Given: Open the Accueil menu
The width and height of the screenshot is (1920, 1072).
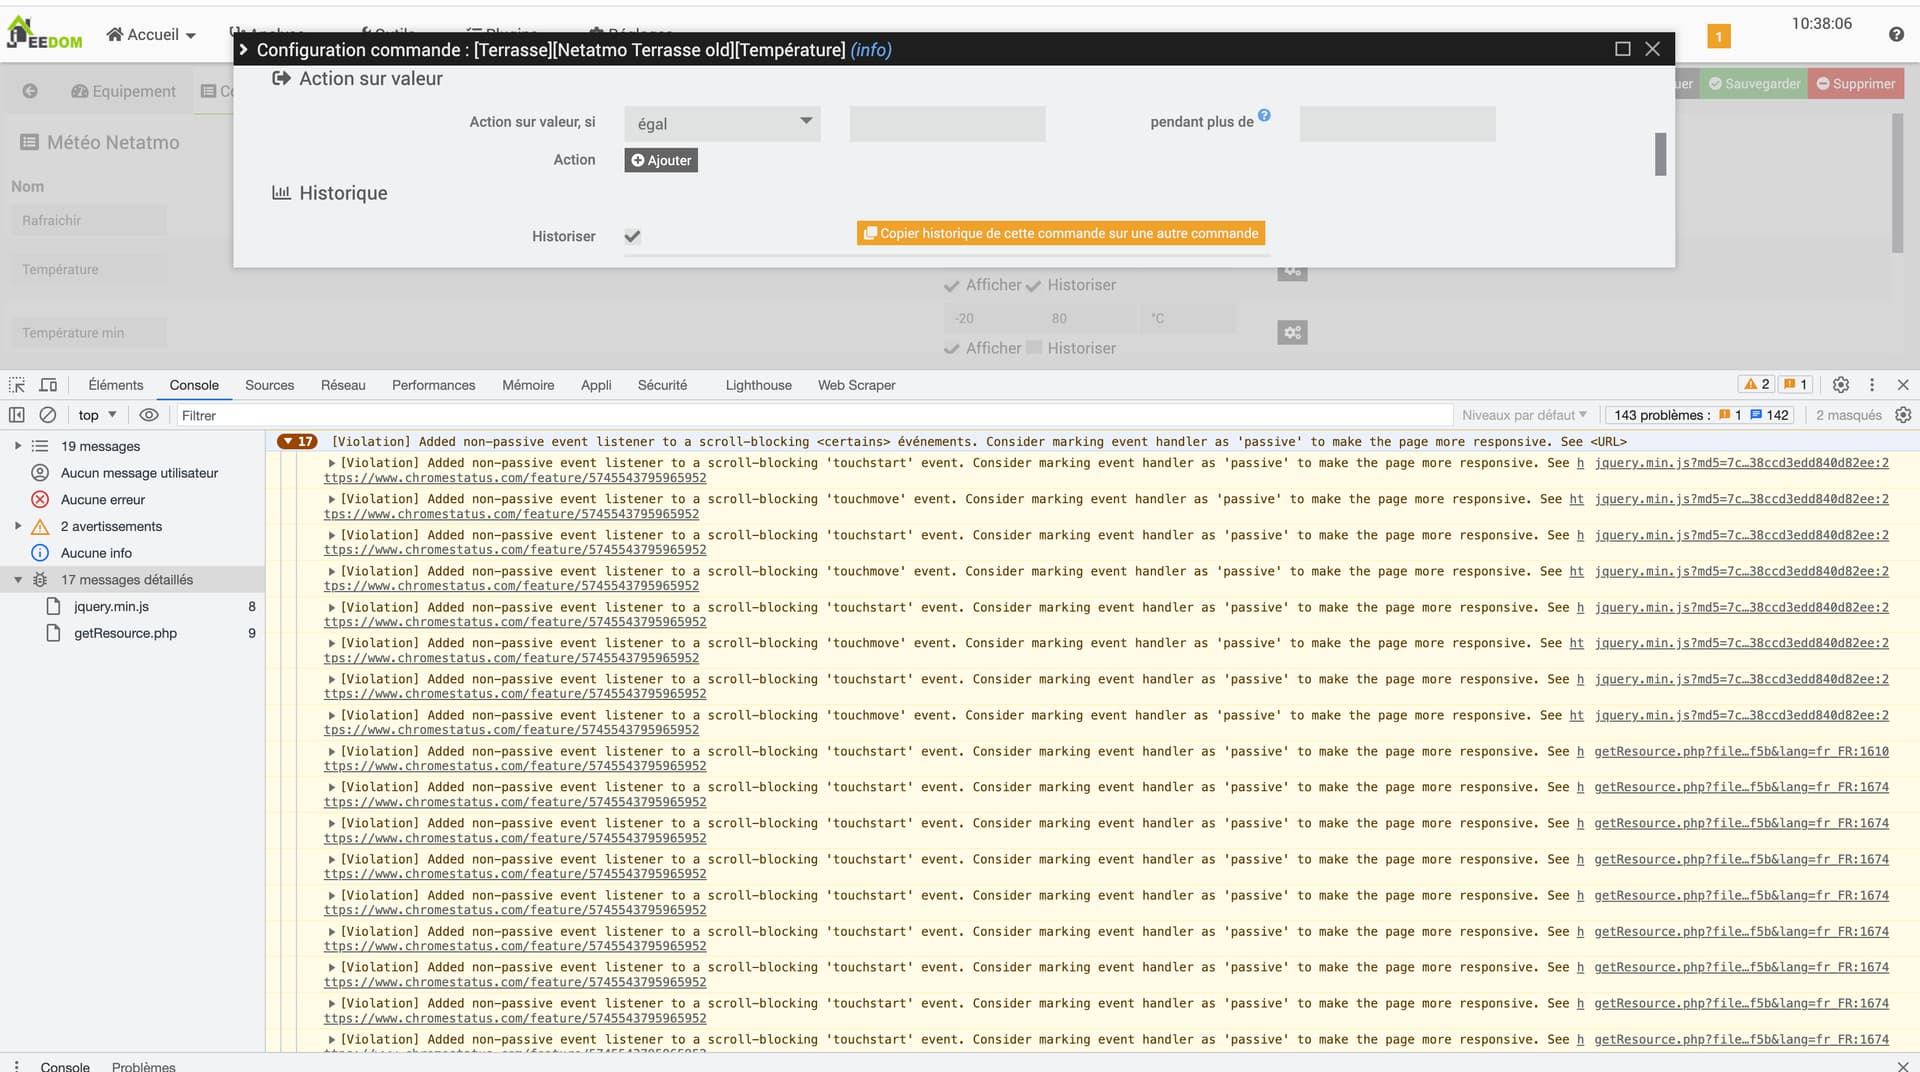Looking at the screenshot, I should (151, 34).
